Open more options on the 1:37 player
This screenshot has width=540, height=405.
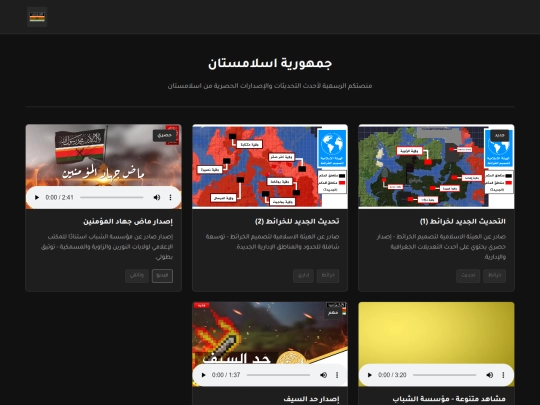pos(337,375)
